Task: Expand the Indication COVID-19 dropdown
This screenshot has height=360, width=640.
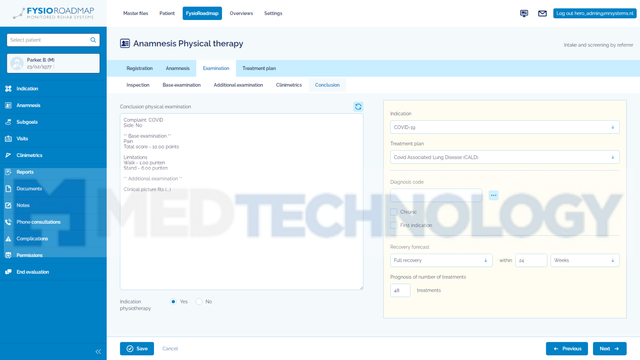Action: tap(504, 127)
